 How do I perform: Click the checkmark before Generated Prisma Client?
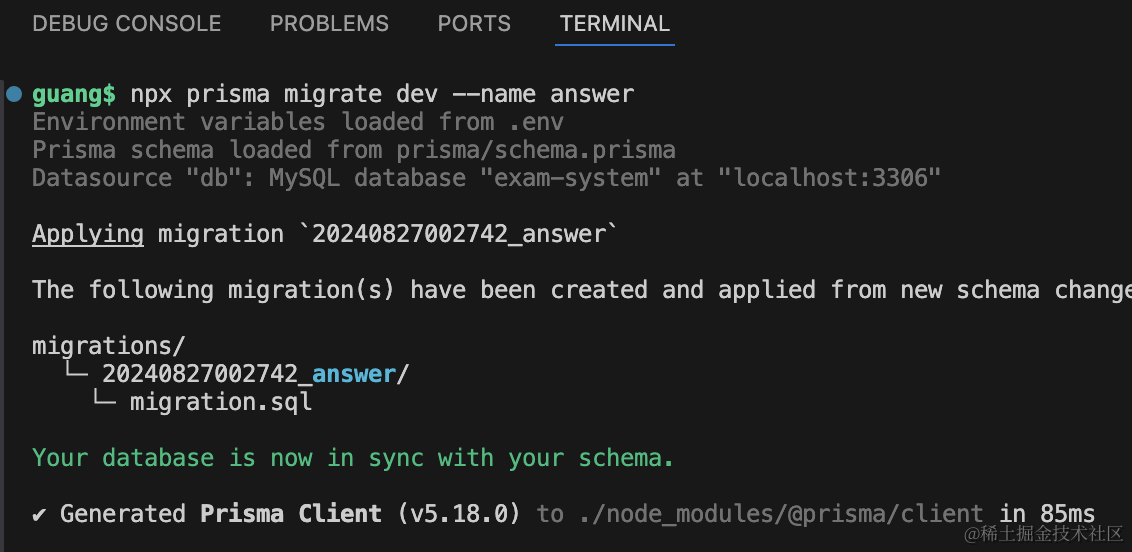[x=40, y=514]
